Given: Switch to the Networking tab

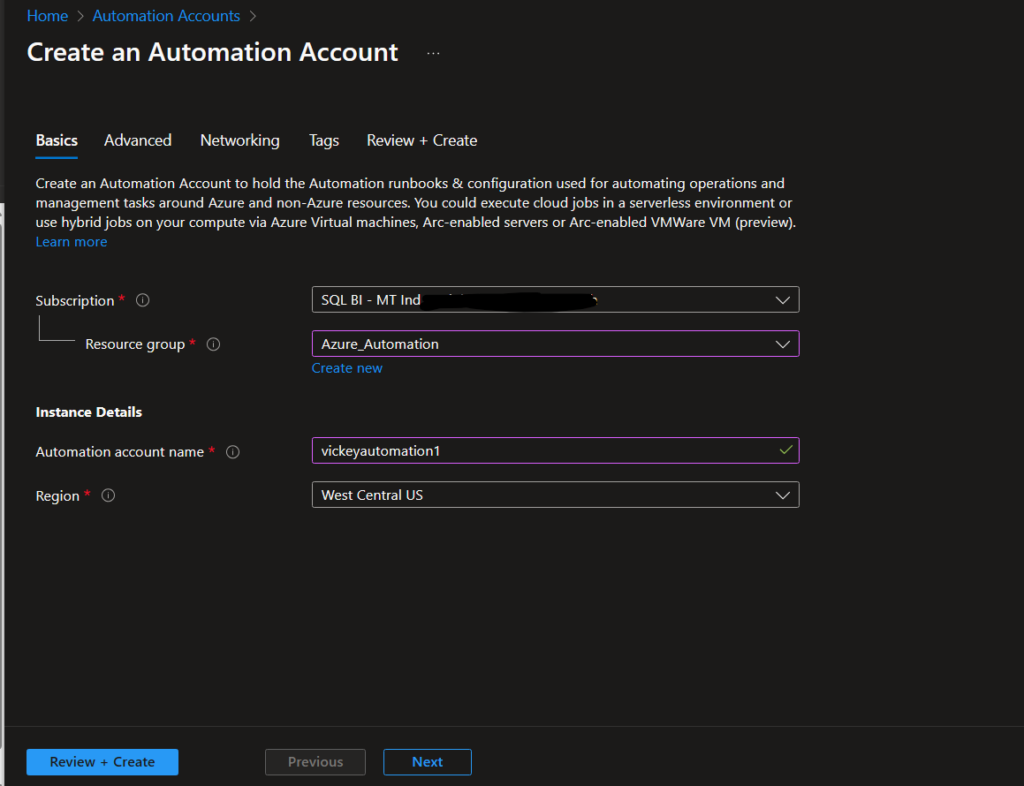Looking at the screenshot, I should pos(240,140).
